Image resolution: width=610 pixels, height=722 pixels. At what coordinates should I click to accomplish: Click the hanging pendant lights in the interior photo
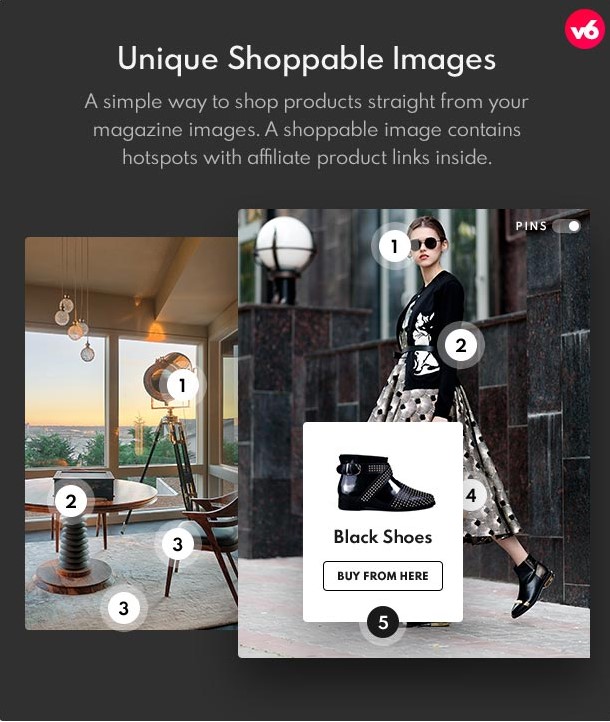click(x=75, y=322)
